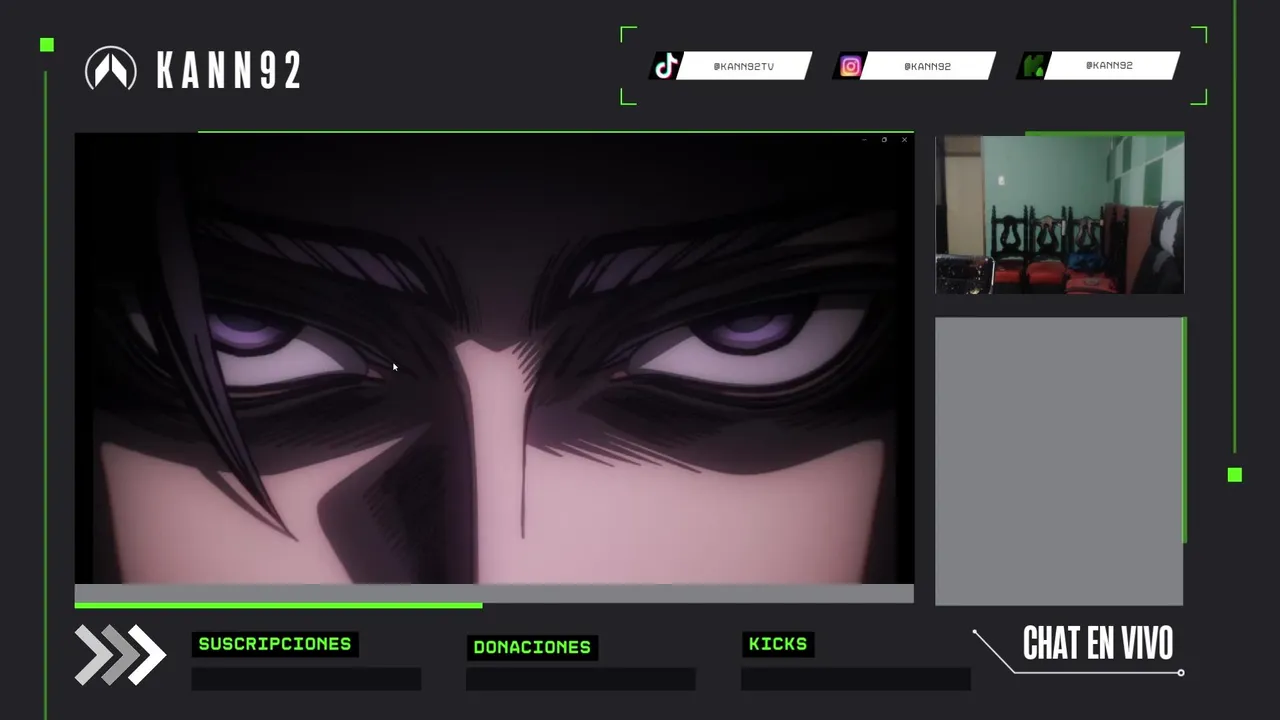
Task: Click the gray live chat panel
Action: (1059, 461)
